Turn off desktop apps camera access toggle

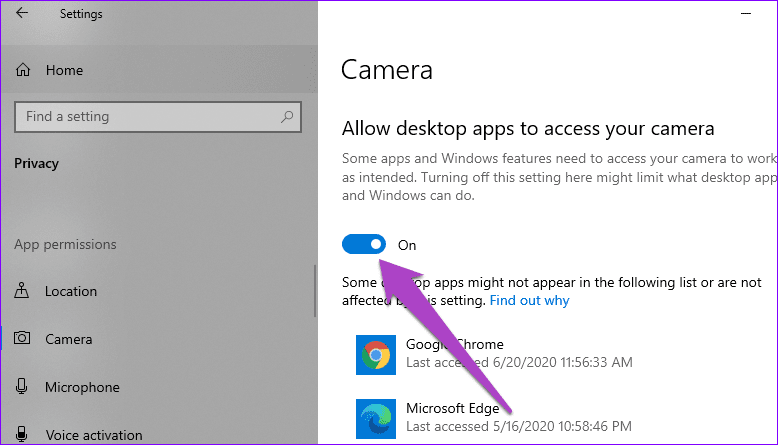coord(364,244)
